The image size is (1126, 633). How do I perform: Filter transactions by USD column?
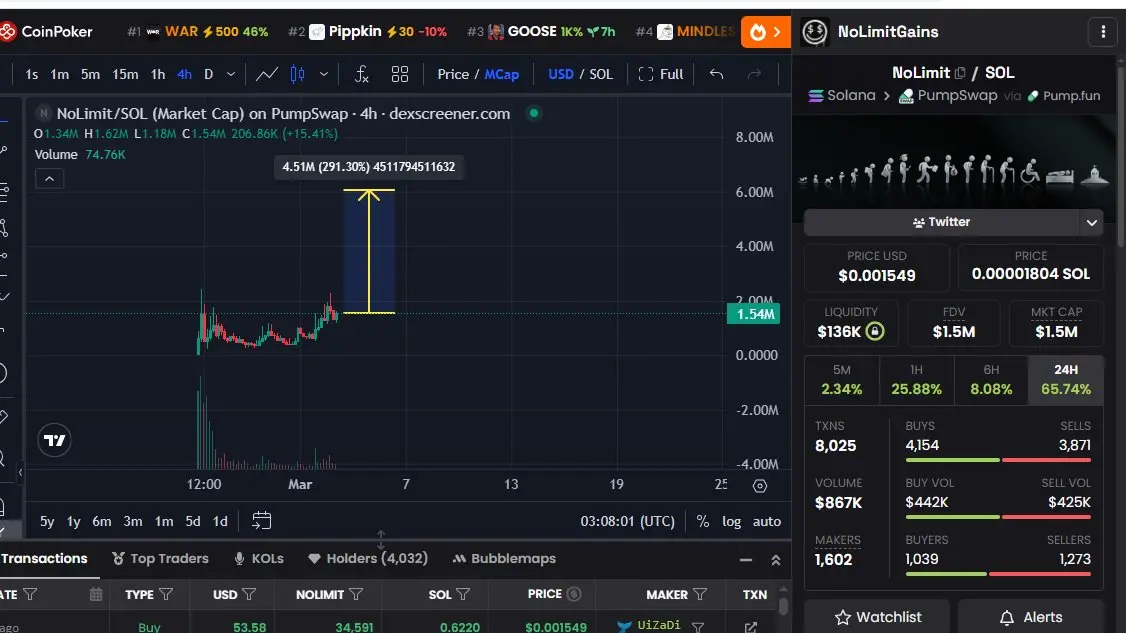click(249, 594)
